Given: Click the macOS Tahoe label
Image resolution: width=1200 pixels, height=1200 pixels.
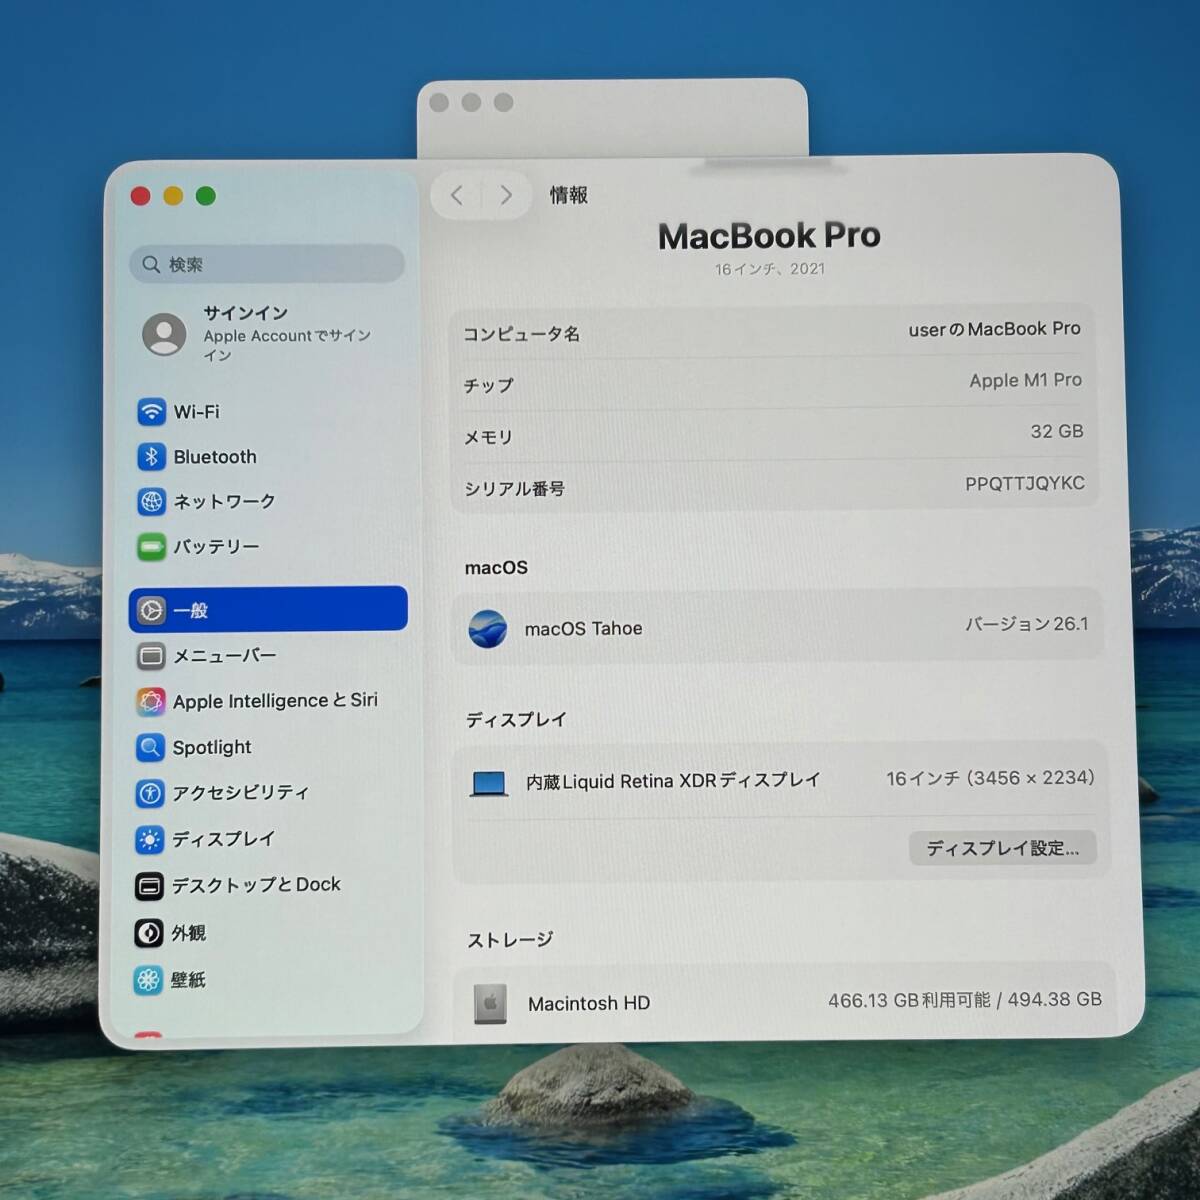Looking at the screenshot, I should pos(583,629).
